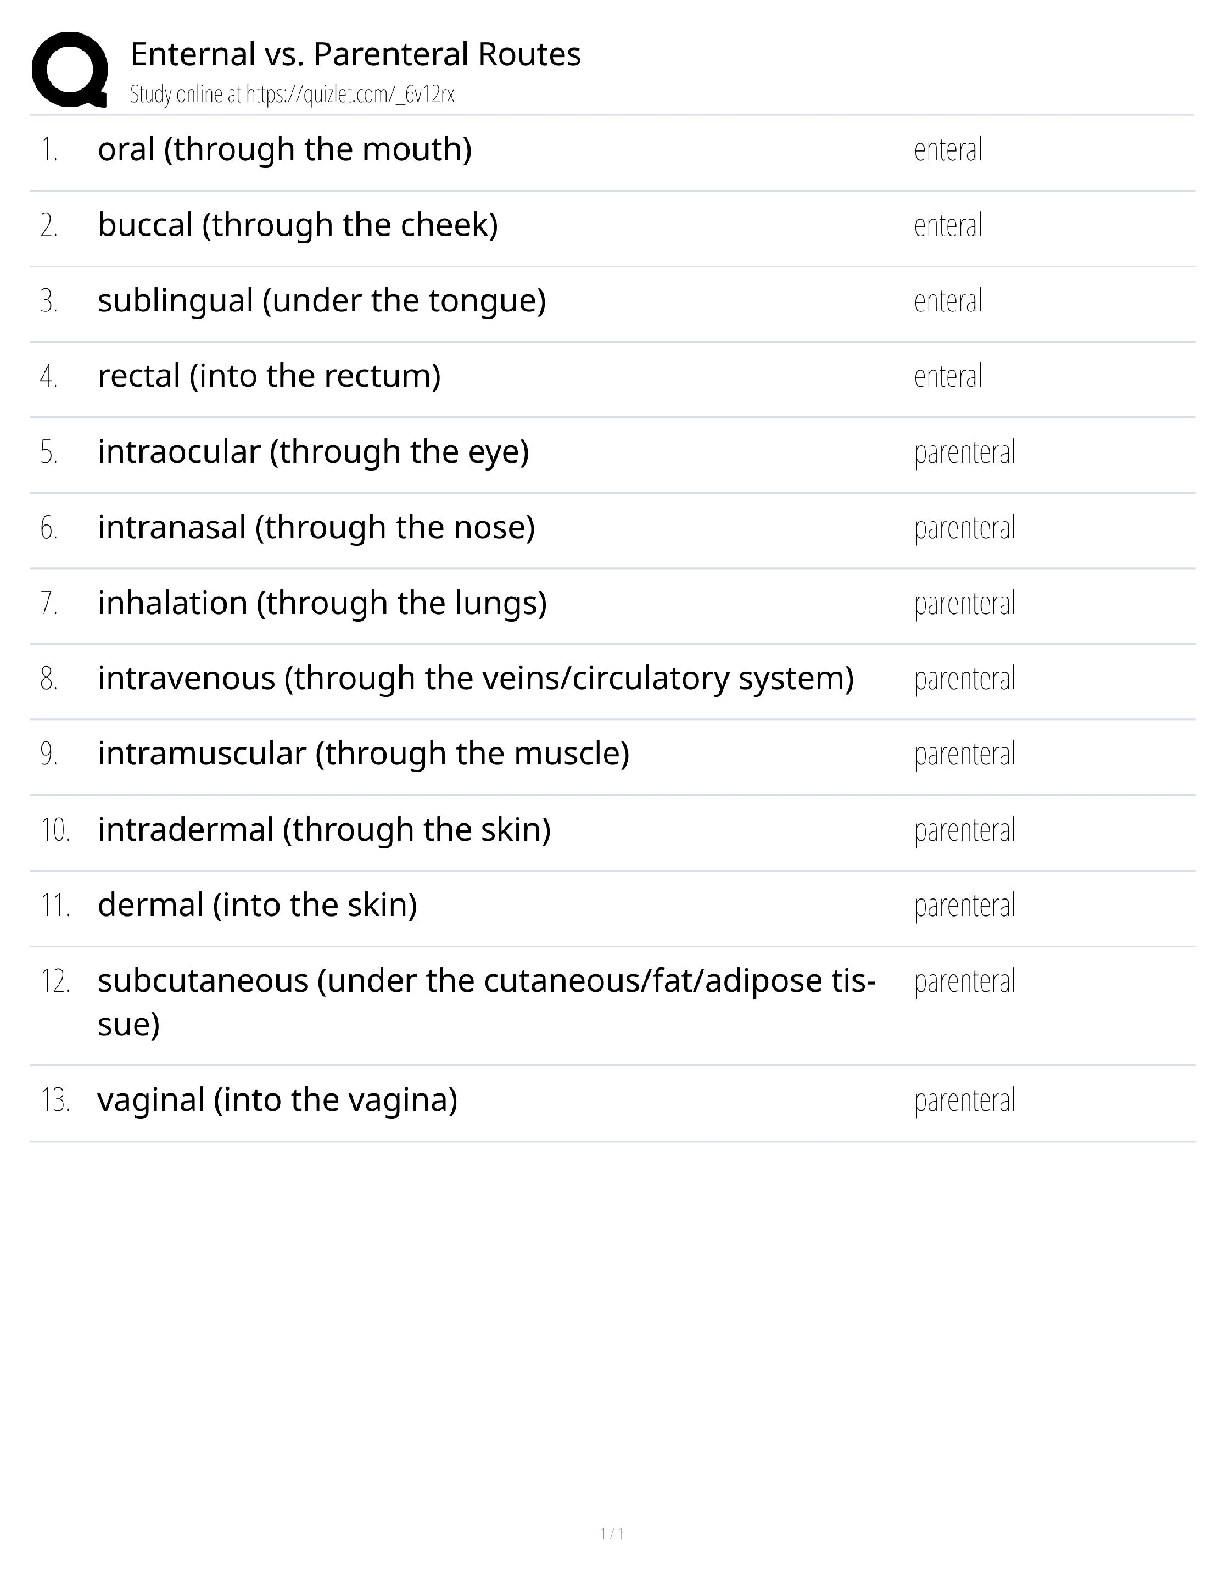Viewport: 1224px width, 1584px height.
Task: Select term vaginal (into the vagina)
Action: click(277, 1100)
